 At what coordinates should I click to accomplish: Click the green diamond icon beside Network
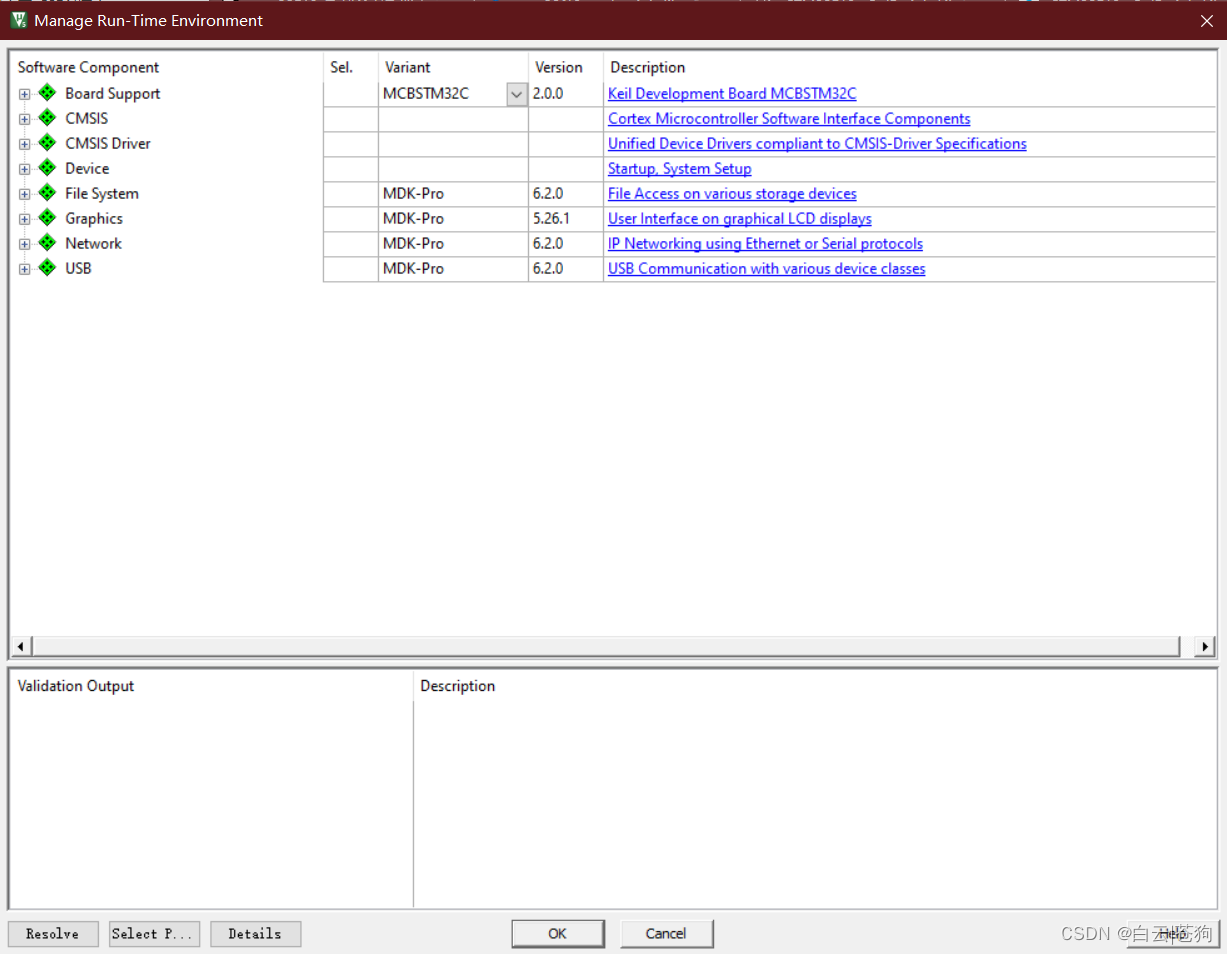point(47,243)
